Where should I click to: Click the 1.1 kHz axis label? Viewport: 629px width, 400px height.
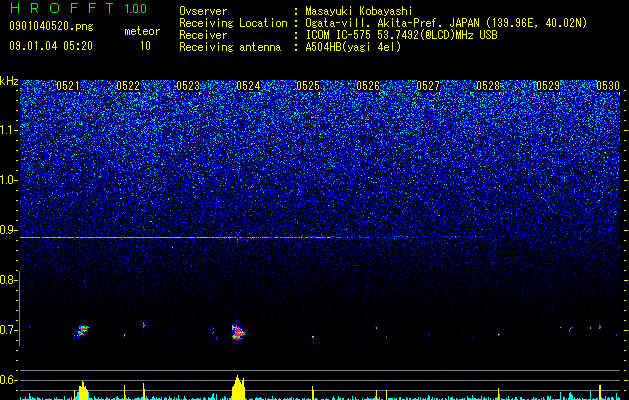coord(8,130)
